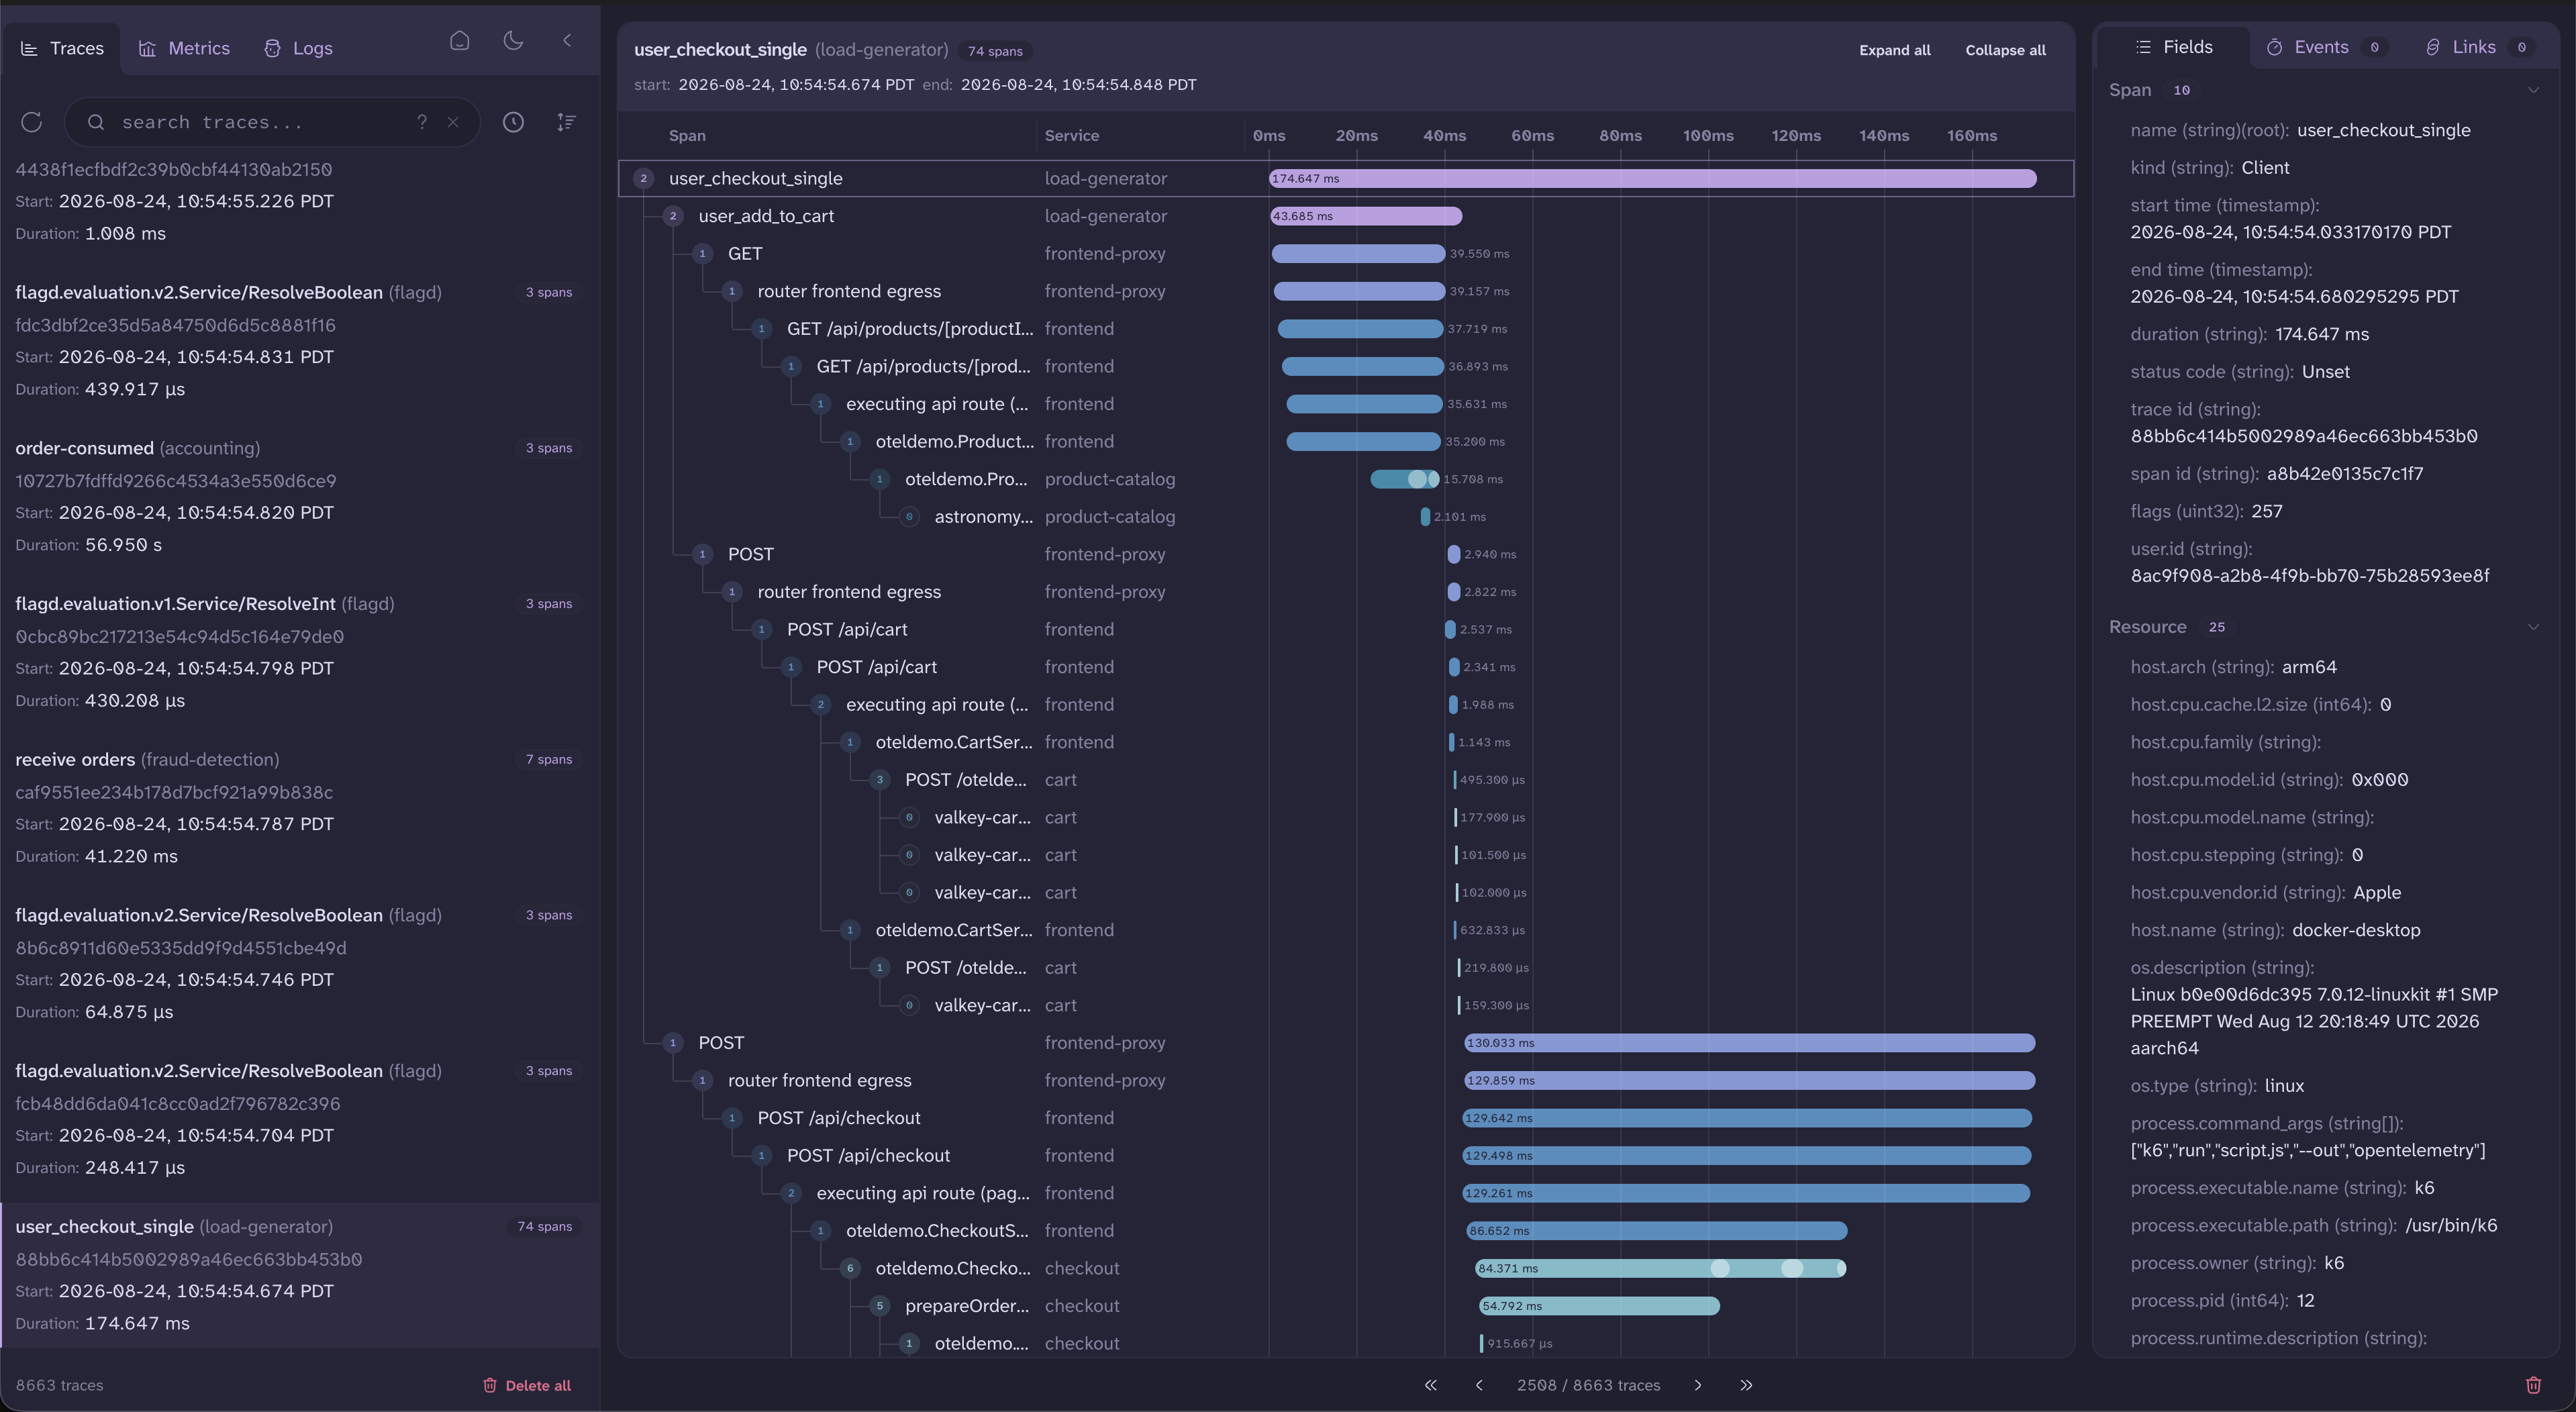This screenshot has height=1412, width=2576.
Task: Open the sort order icon
Action: [566, 122]
